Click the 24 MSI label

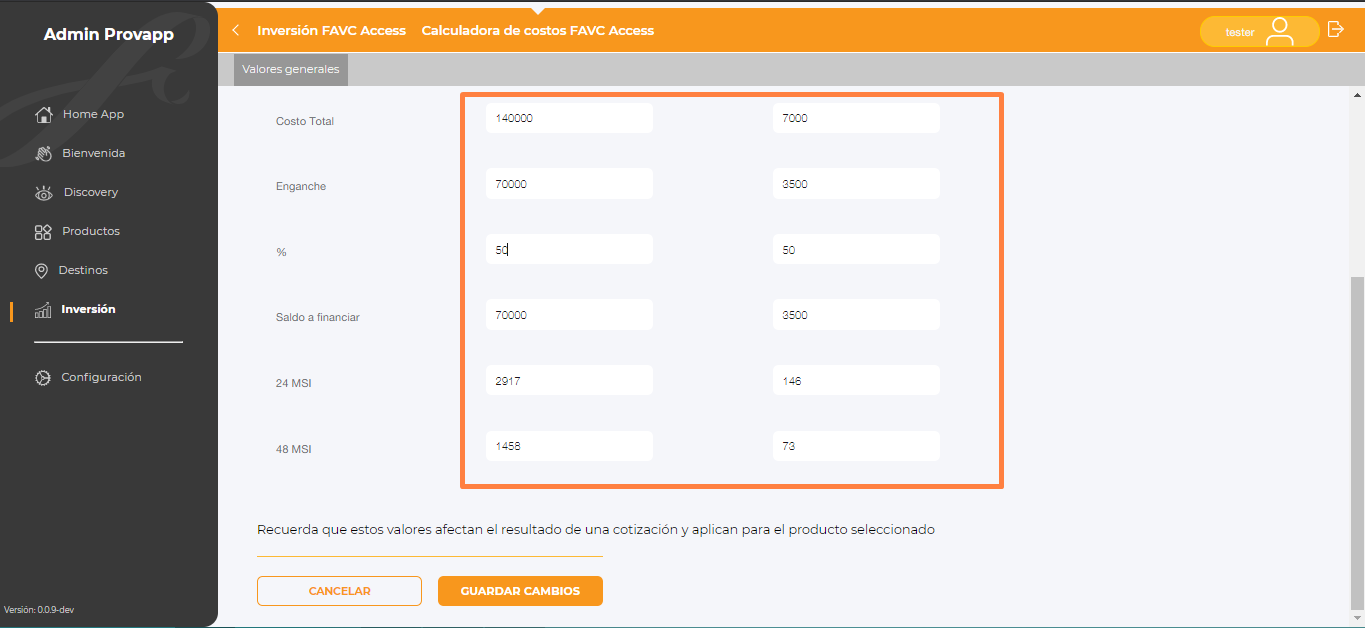pos(293,383)
